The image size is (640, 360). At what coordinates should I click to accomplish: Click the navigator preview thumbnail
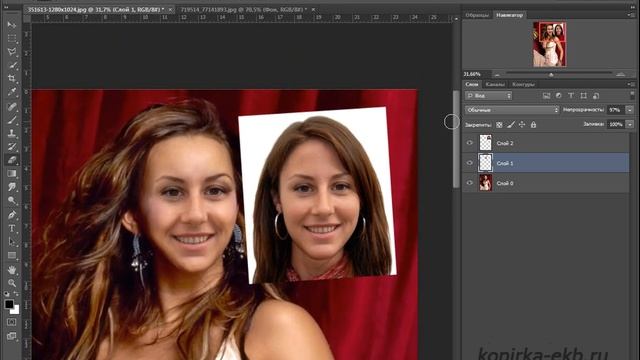coord(549,44)
